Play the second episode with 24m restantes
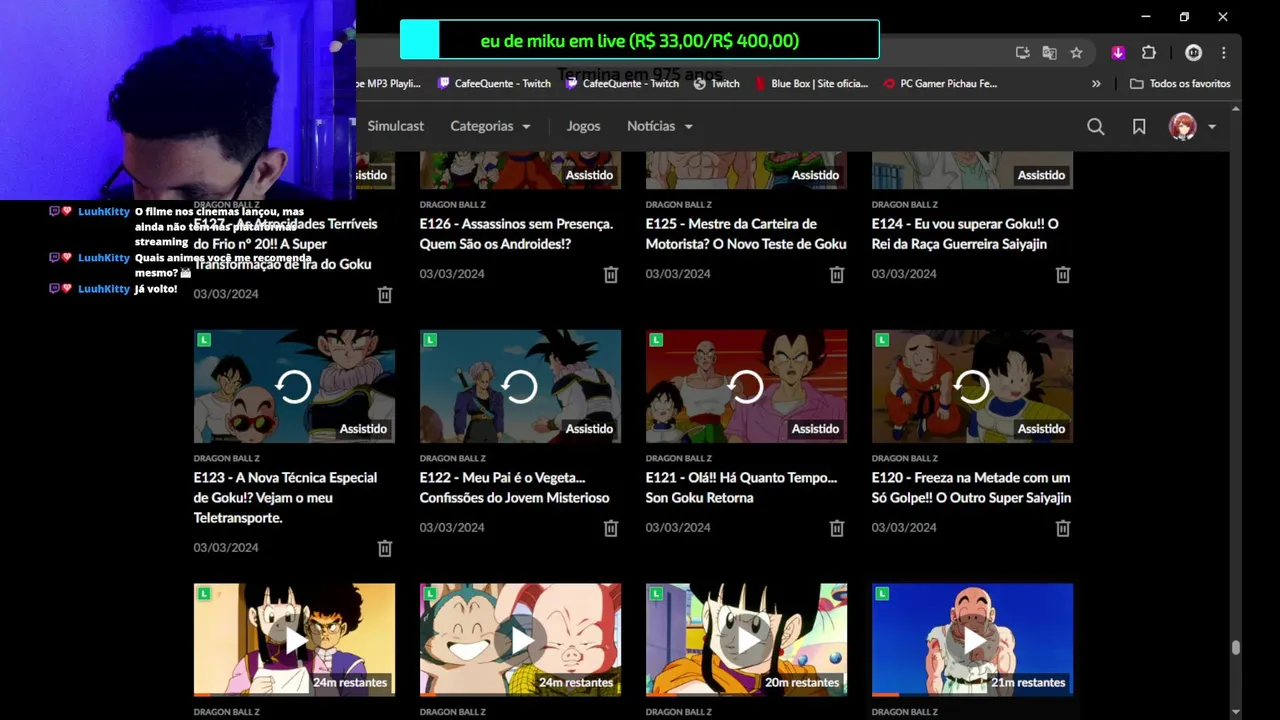This screenshot has height=720, width=1280. pyautogui.click(x=520, y=640)
